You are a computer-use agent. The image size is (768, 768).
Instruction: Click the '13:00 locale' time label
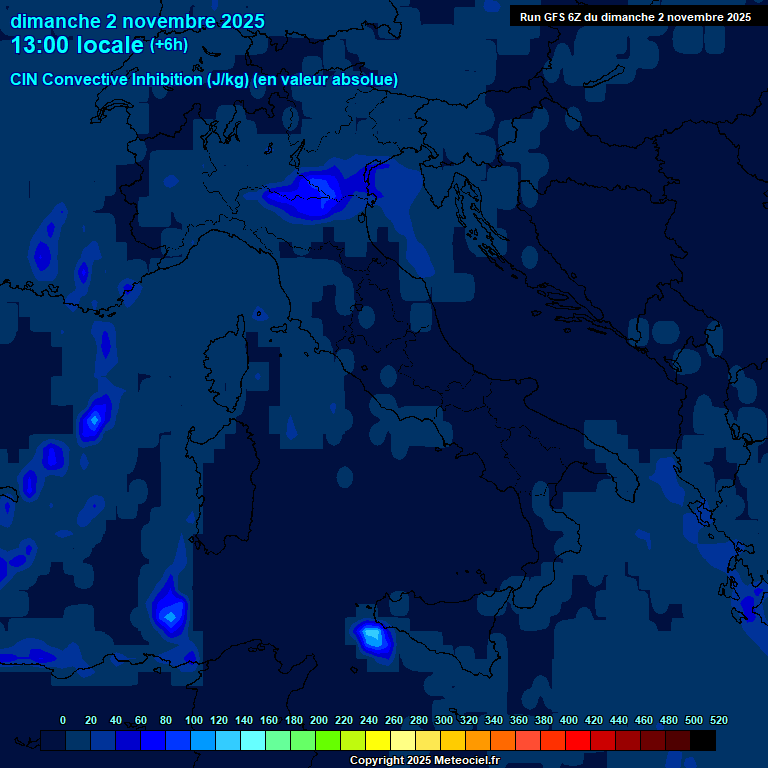point(77,45)
